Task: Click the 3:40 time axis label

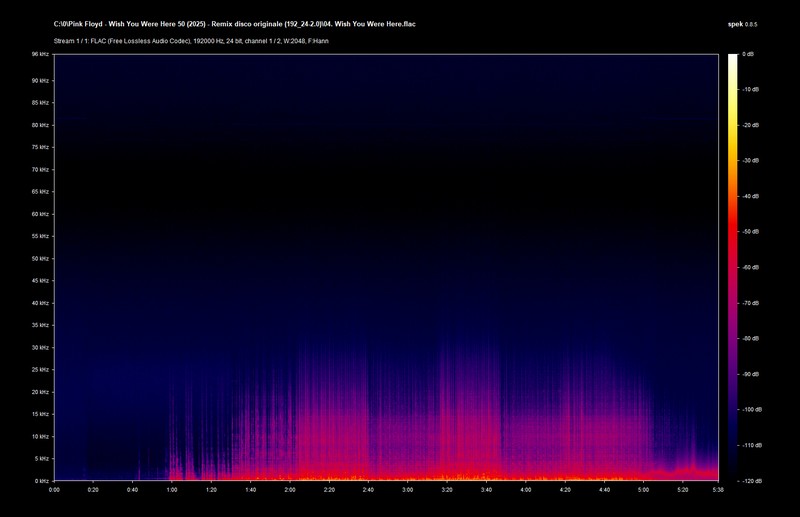Action: 486,490
